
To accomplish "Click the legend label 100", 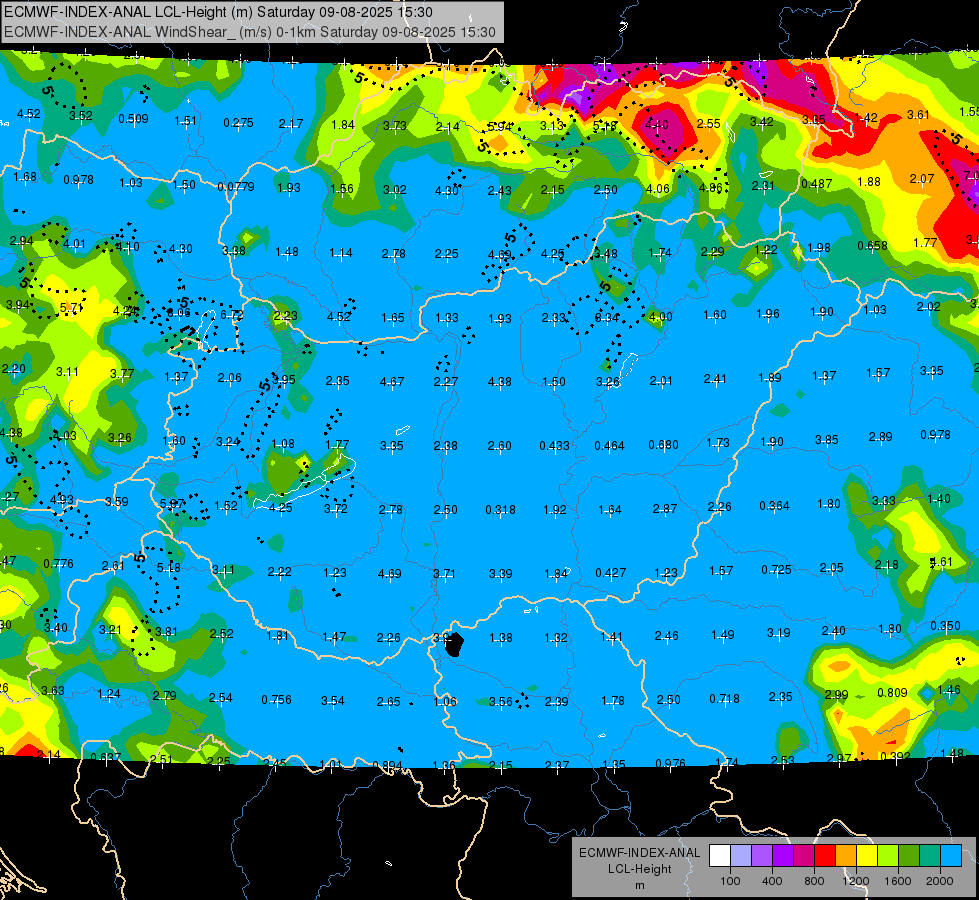I will pos(730,881).
